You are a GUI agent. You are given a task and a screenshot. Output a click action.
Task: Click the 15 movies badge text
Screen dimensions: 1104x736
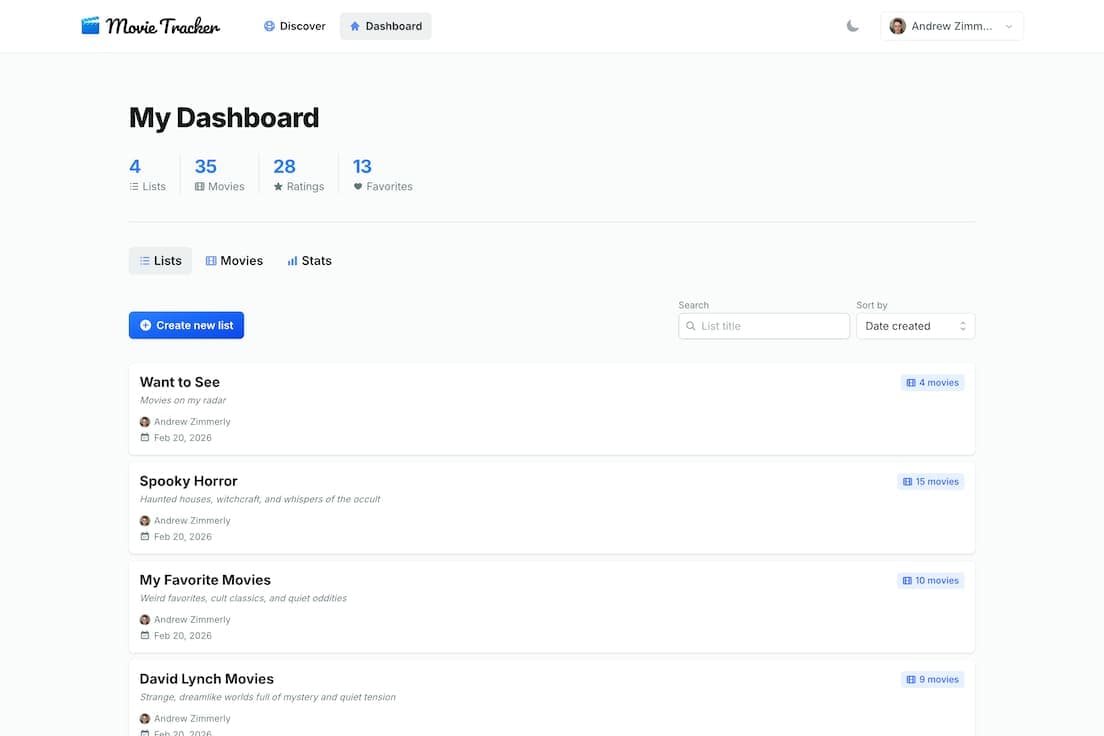click(x=937, y=482)
